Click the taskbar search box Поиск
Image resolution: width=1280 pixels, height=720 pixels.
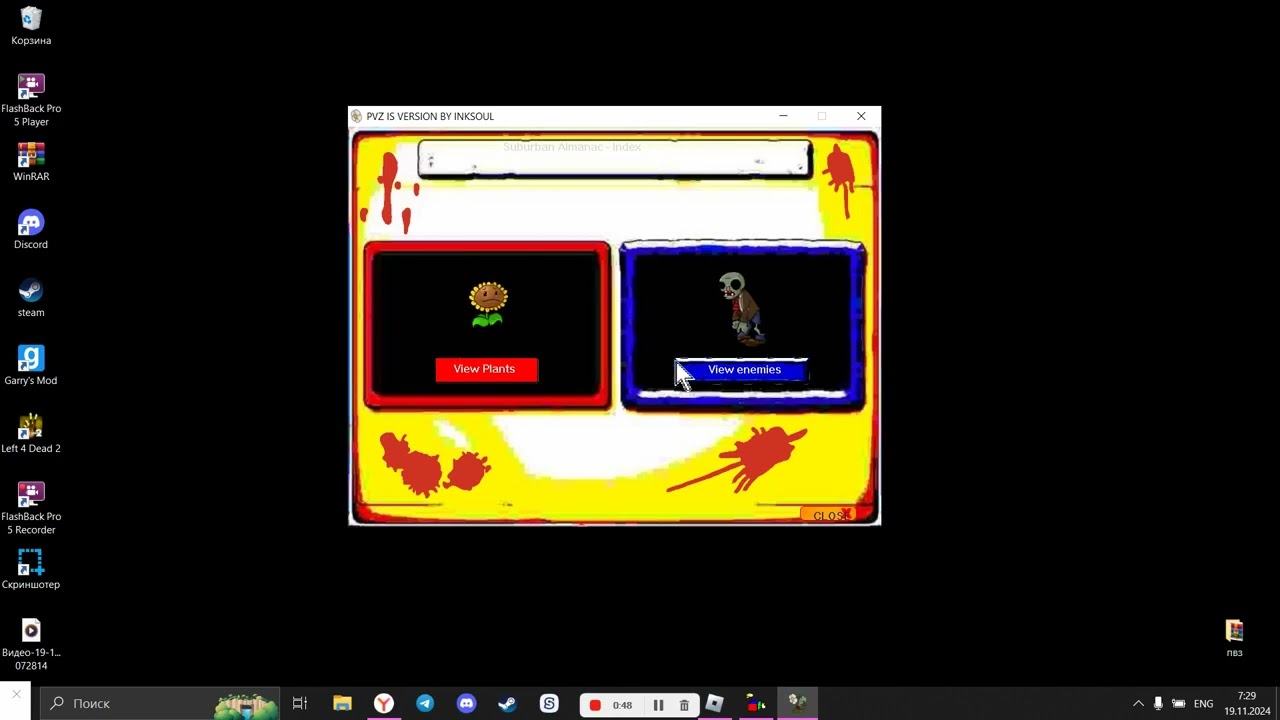pyautogui.click(x=160, y=704)
